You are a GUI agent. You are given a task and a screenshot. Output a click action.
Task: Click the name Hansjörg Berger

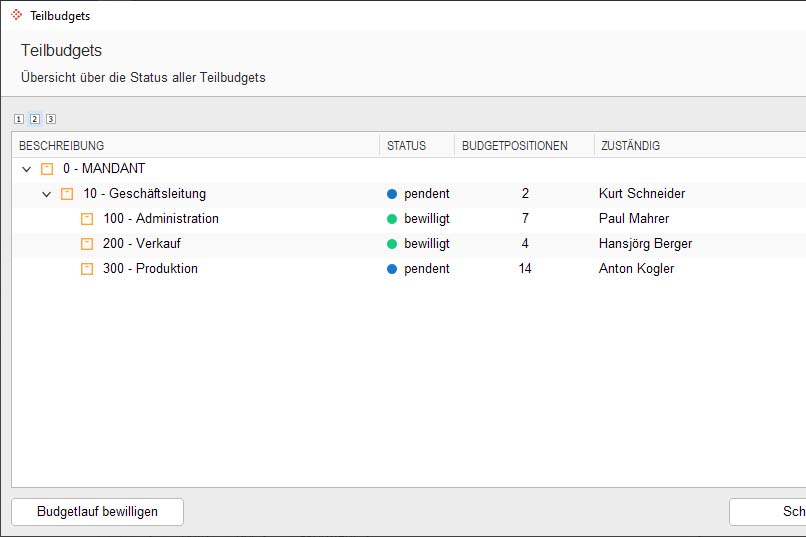point(645,244)
